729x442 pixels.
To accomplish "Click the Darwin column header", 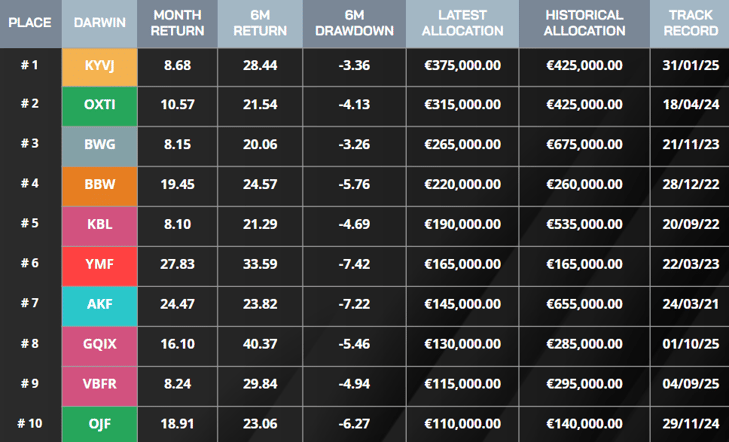I will pos(100,23).
